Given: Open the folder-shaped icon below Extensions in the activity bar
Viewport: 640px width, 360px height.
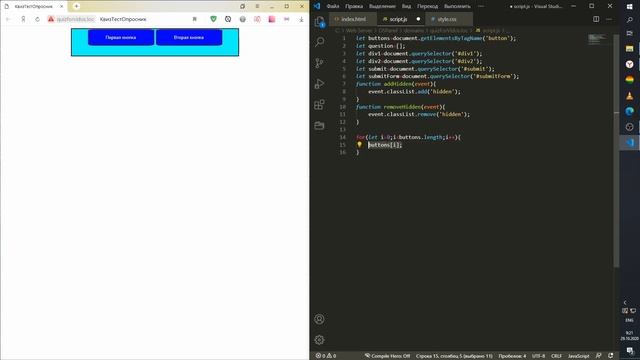Looking at the screenshot, I should pyautogui.click(x=320, y=125).
